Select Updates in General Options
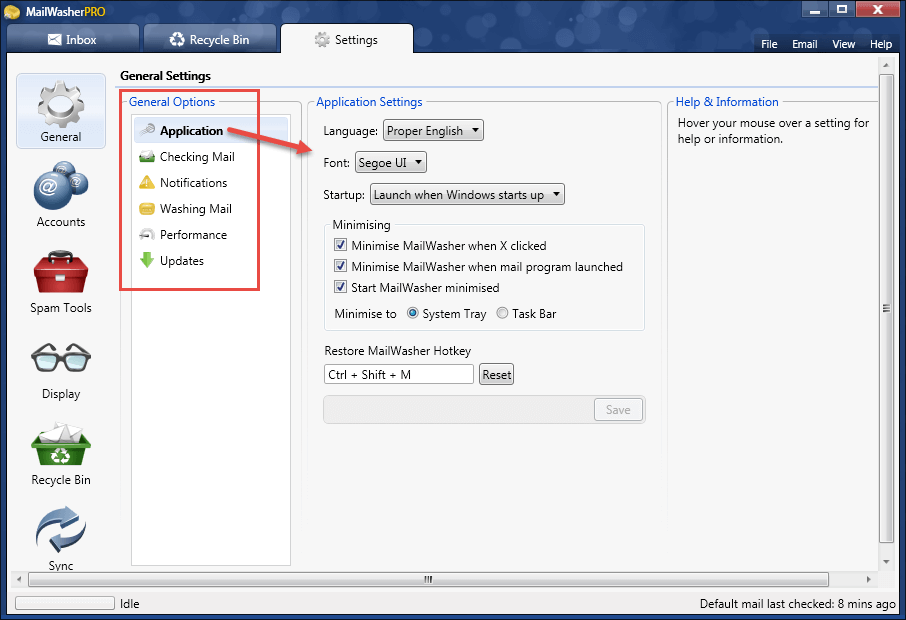The width and height of the screenshot is (906, 620). tap(210, 261)
